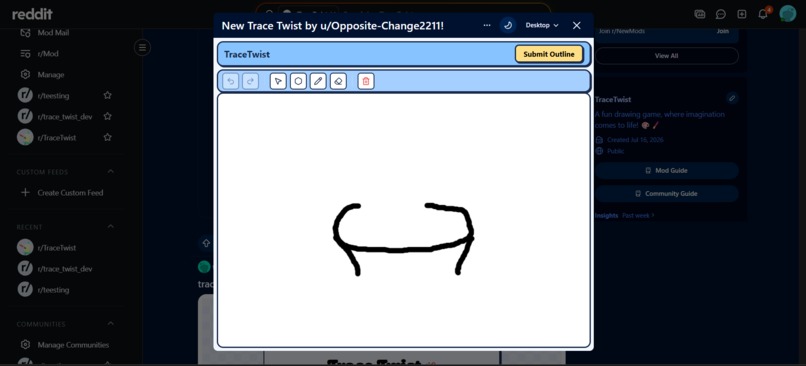This screenshot has height=366, width=806.
Task: Open chat from header
Action: pyautogui.click(x=721, y=14)
